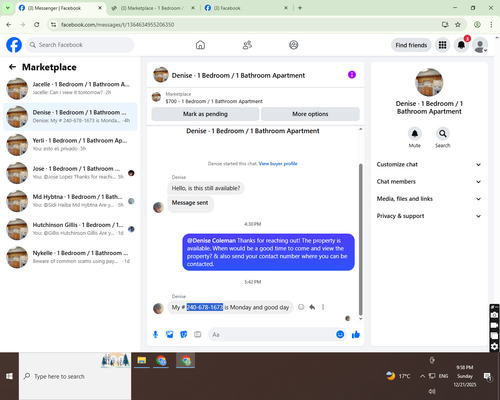Screen dimensions: 500x400
Task: Send a thumbs-up like
Action: (356, 334)
